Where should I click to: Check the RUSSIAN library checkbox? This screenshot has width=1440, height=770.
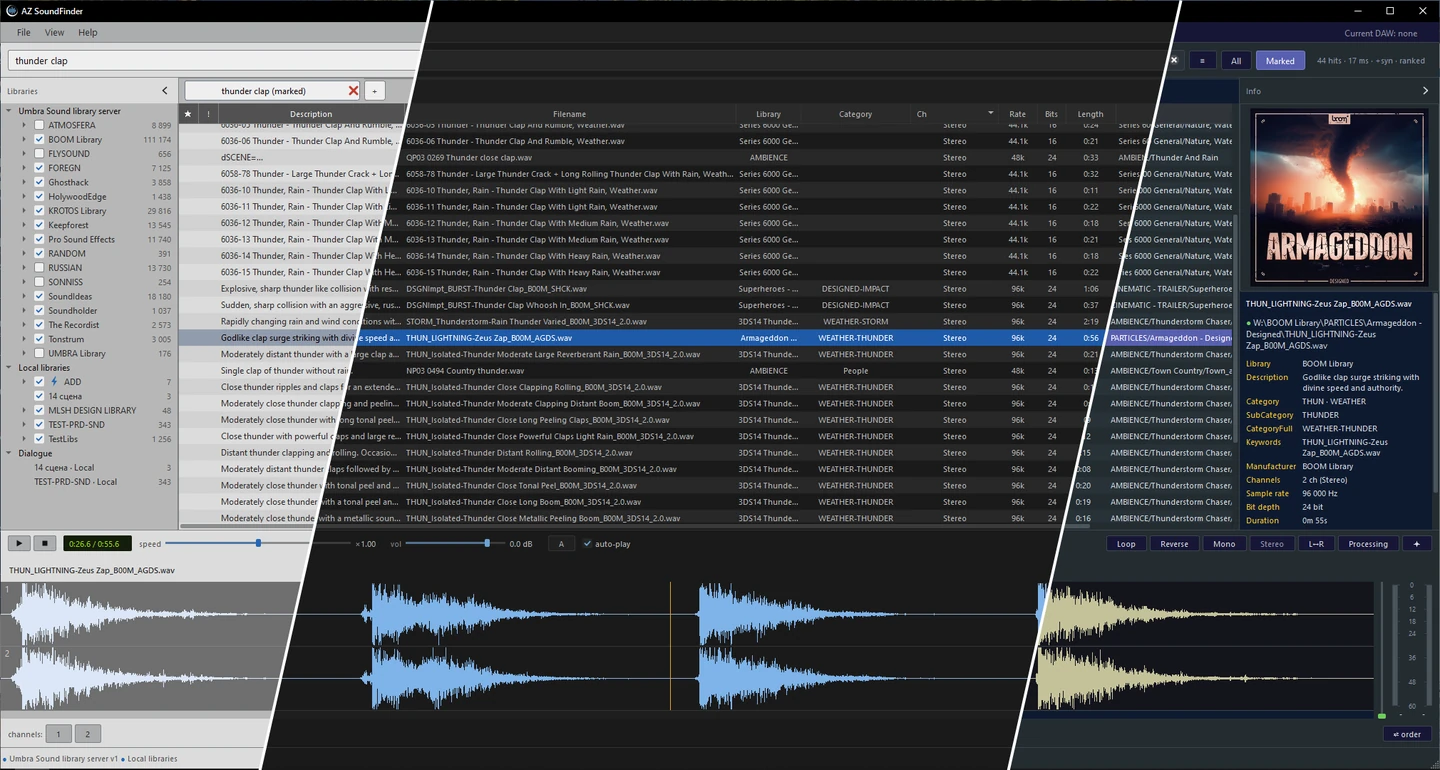point(39,268)
